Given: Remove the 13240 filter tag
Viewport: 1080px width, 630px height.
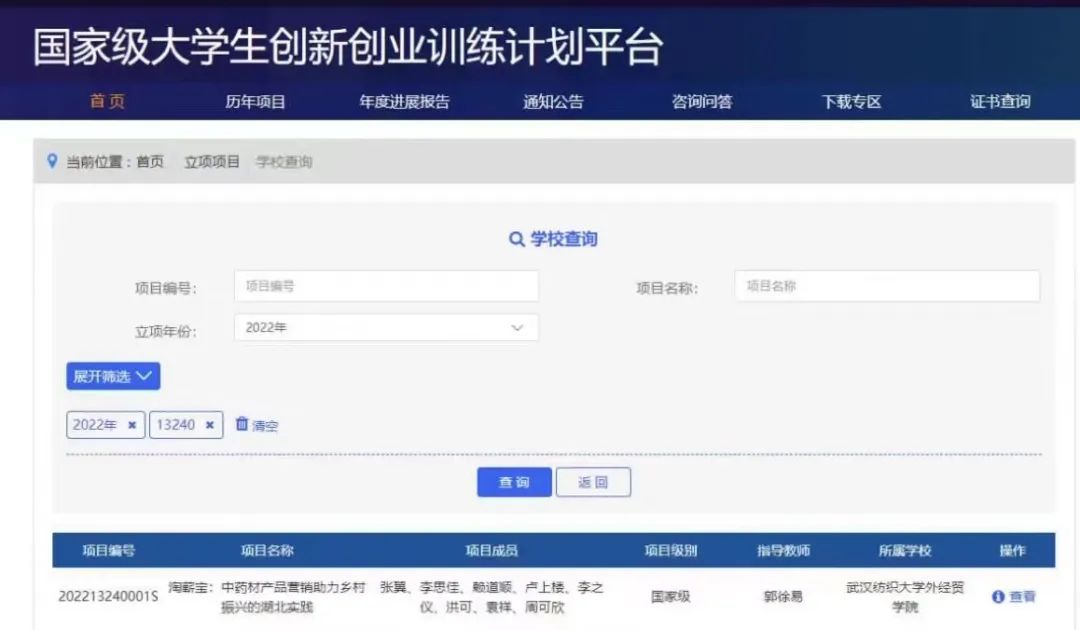Looking at the screenshot, I should [x=209, y=425].
